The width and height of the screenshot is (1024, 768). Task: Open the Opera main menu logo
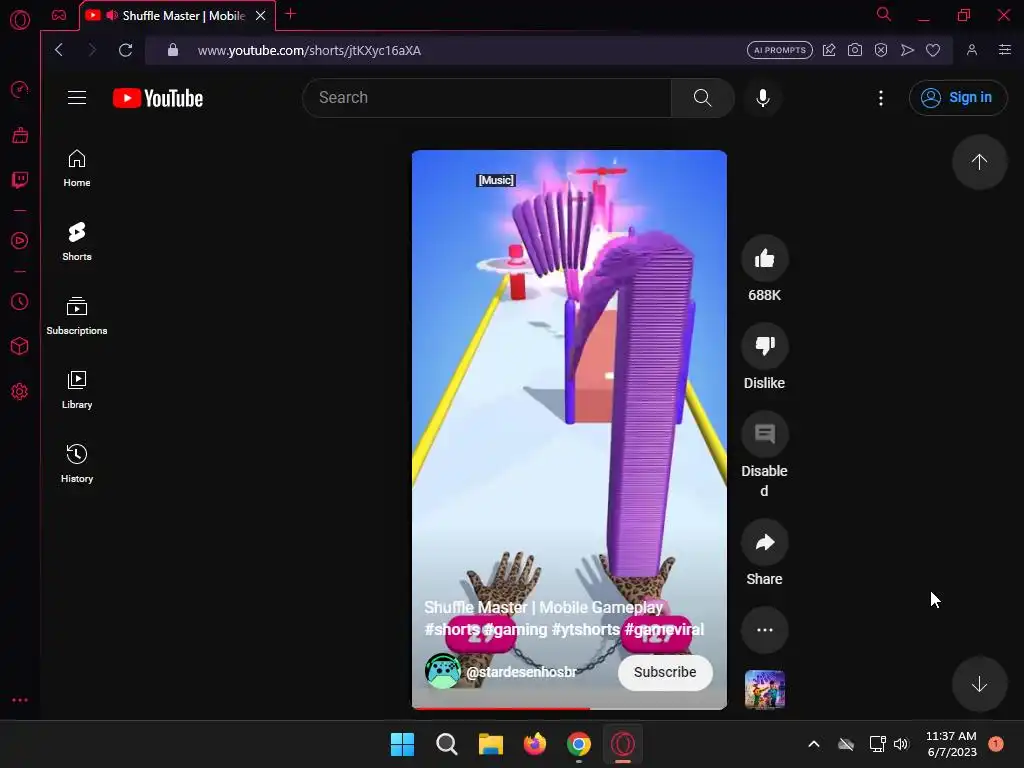click(x=20, y=20)
